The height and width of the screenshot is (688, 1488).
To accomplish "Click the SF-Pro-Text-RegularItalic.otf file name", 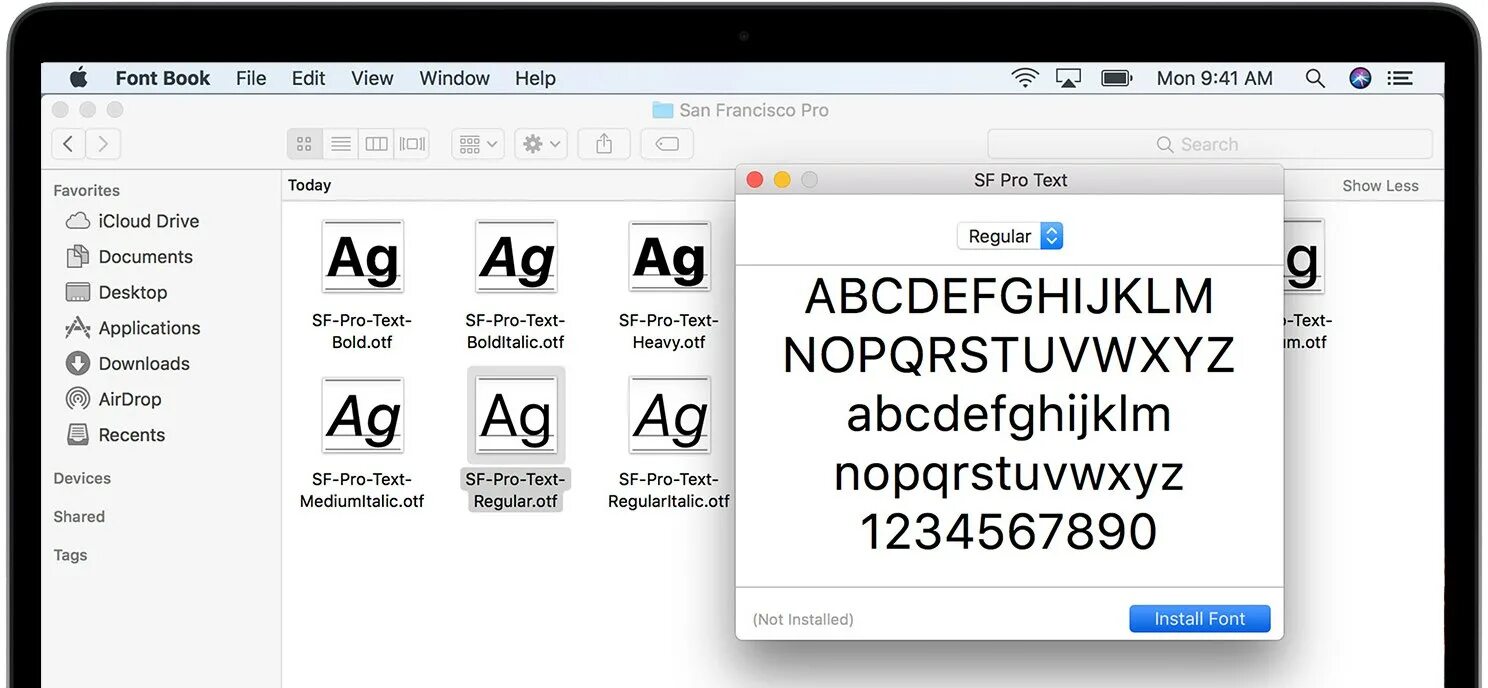I will pyautogui.click(x=669, y=490).
